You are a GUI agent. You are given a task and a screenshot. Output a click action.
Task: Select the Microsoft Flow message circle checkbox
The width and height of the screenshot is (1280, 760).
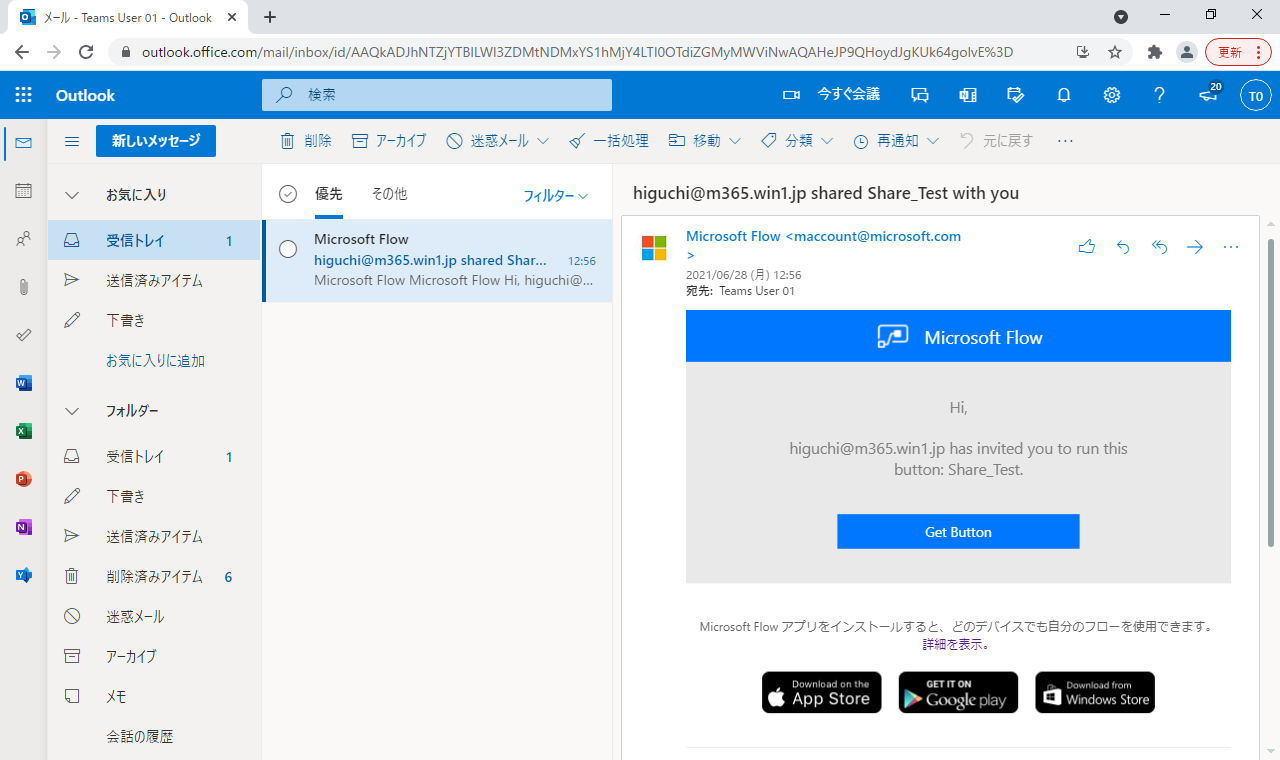[x=288, y=249]
